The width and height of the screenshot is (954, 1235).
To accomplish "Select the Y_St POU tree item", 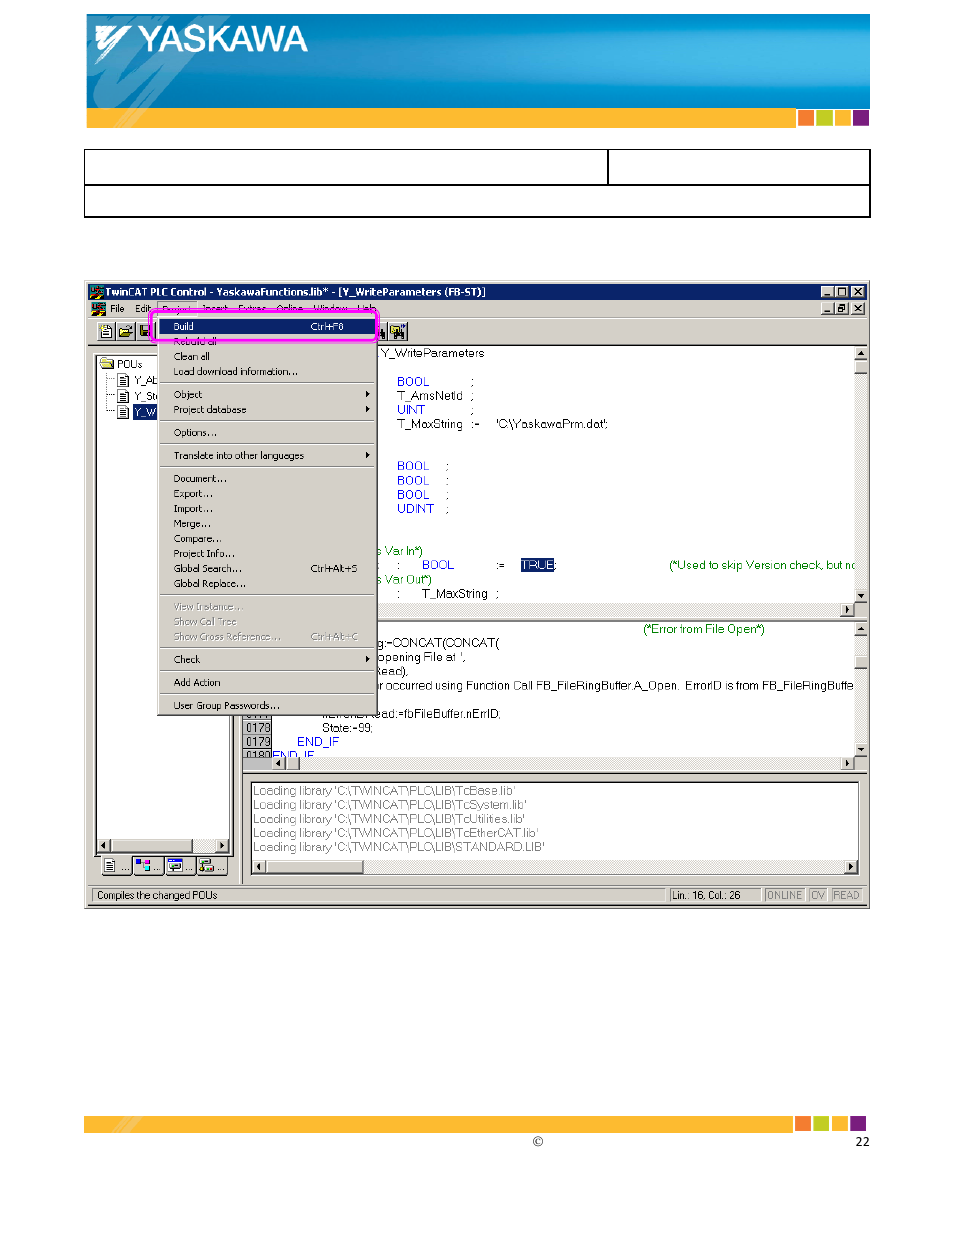I will (145, 396).
